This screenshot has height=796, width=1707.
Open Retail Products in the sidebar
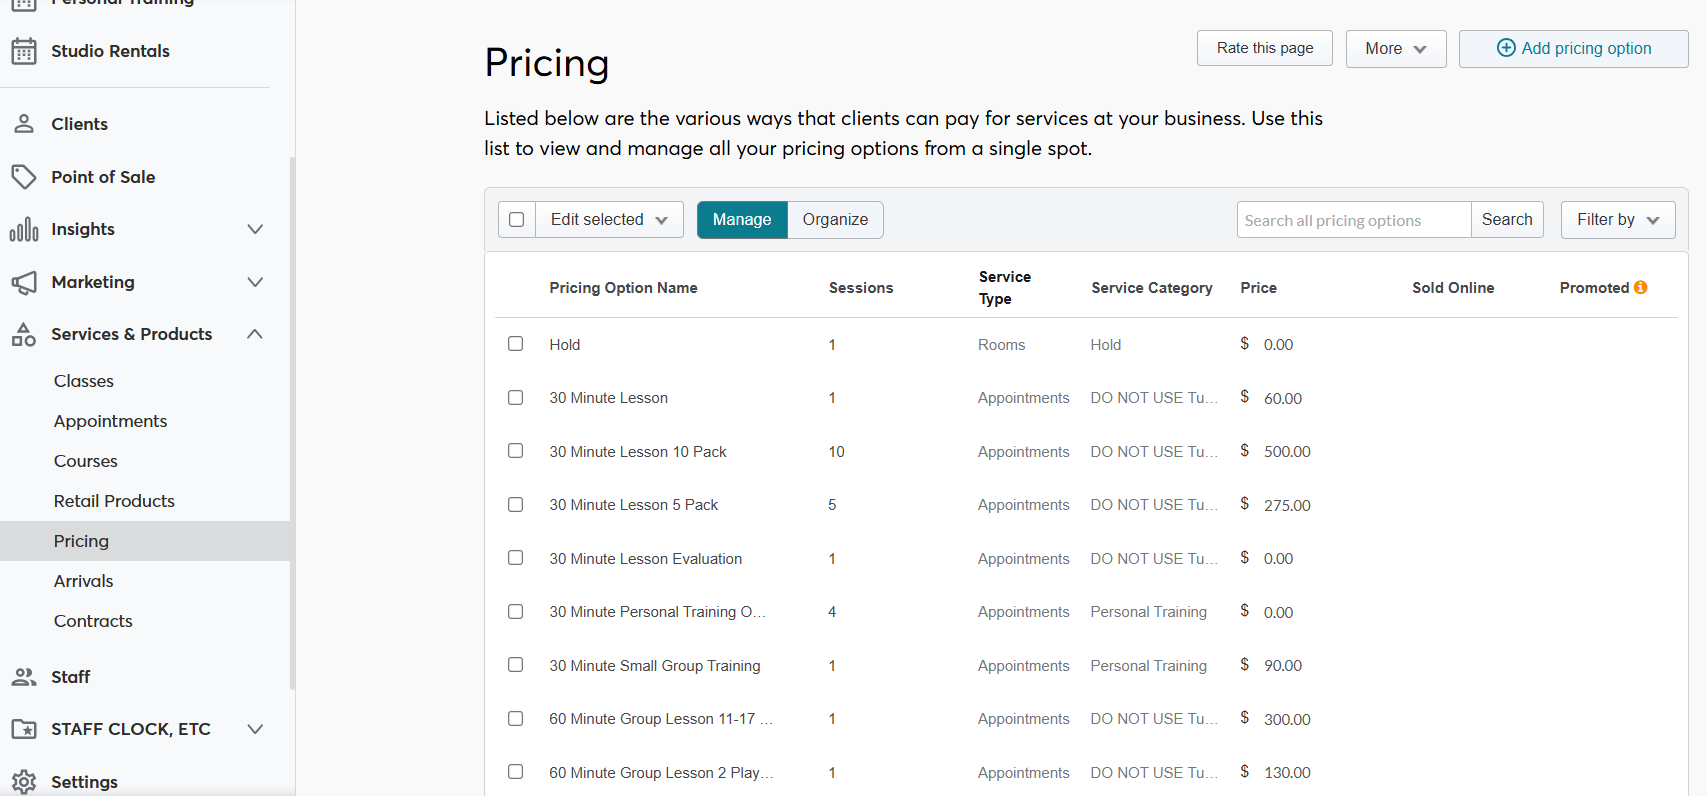(x=114, y=501)
